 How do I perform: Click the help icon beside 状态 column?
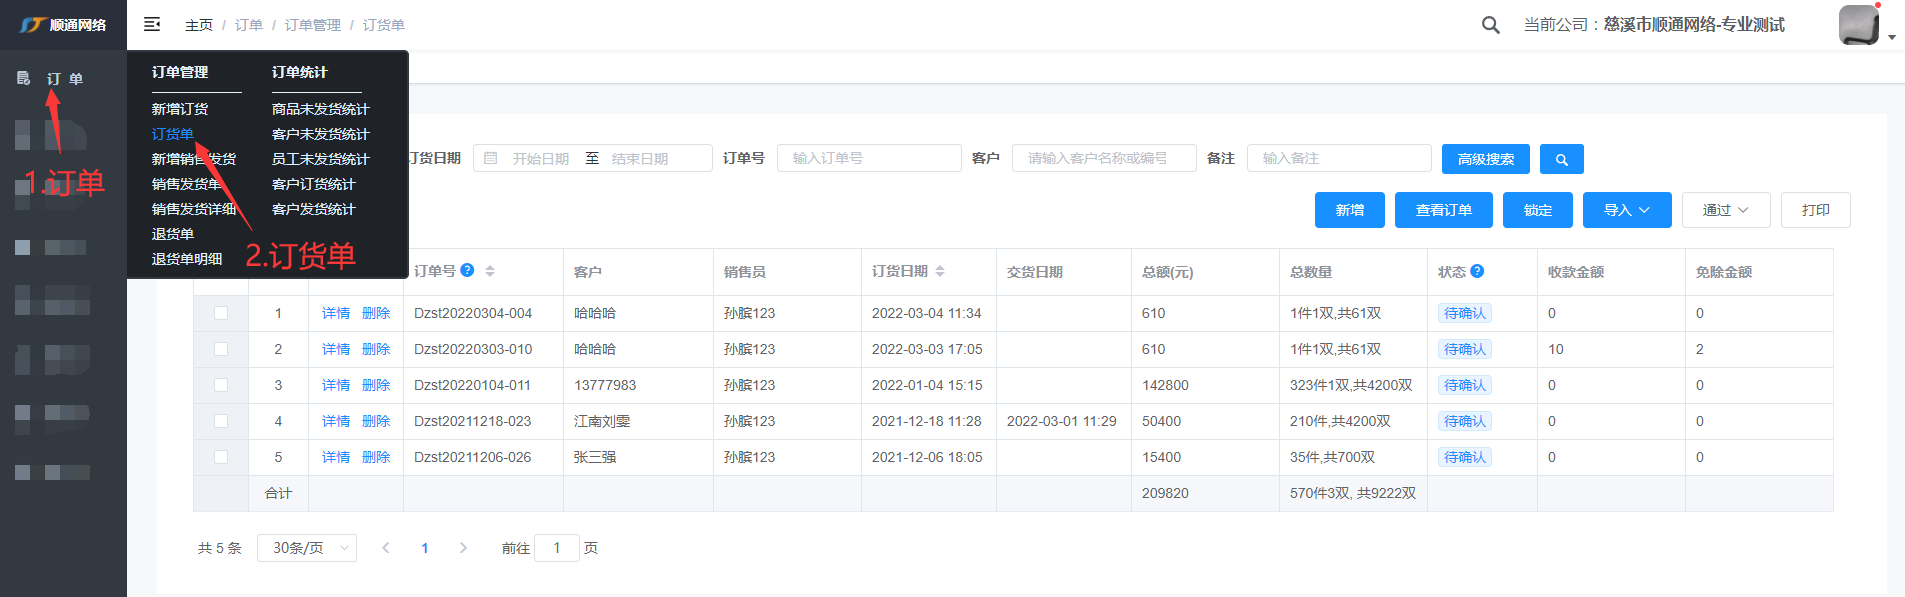[1477, 271]
